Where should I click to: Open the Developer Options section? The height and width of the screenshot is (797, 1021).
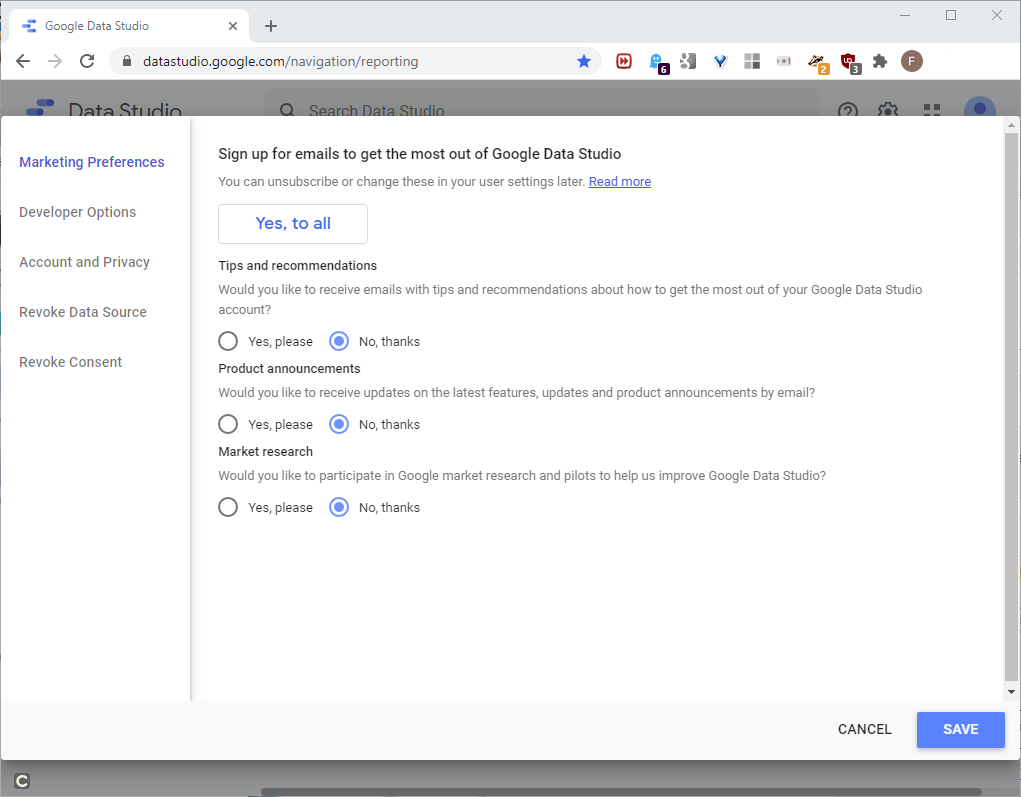click(x=77, y=212)
